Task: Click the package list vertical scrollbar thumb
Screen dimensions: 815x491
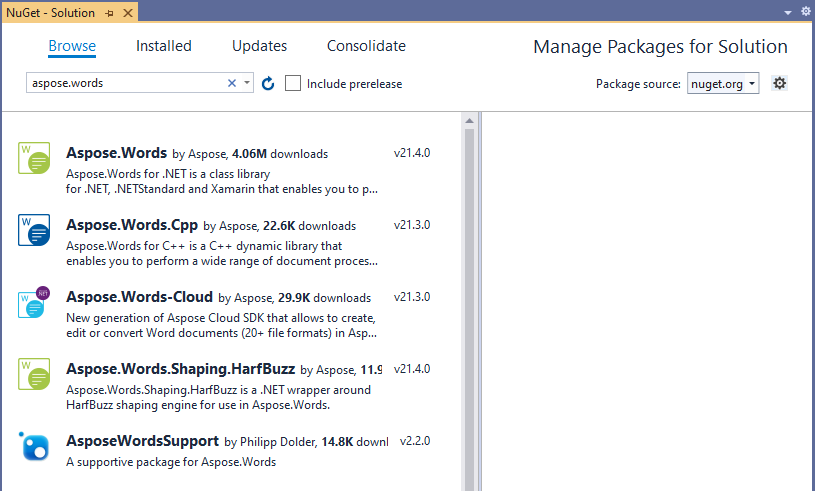Action: (469, 309)
